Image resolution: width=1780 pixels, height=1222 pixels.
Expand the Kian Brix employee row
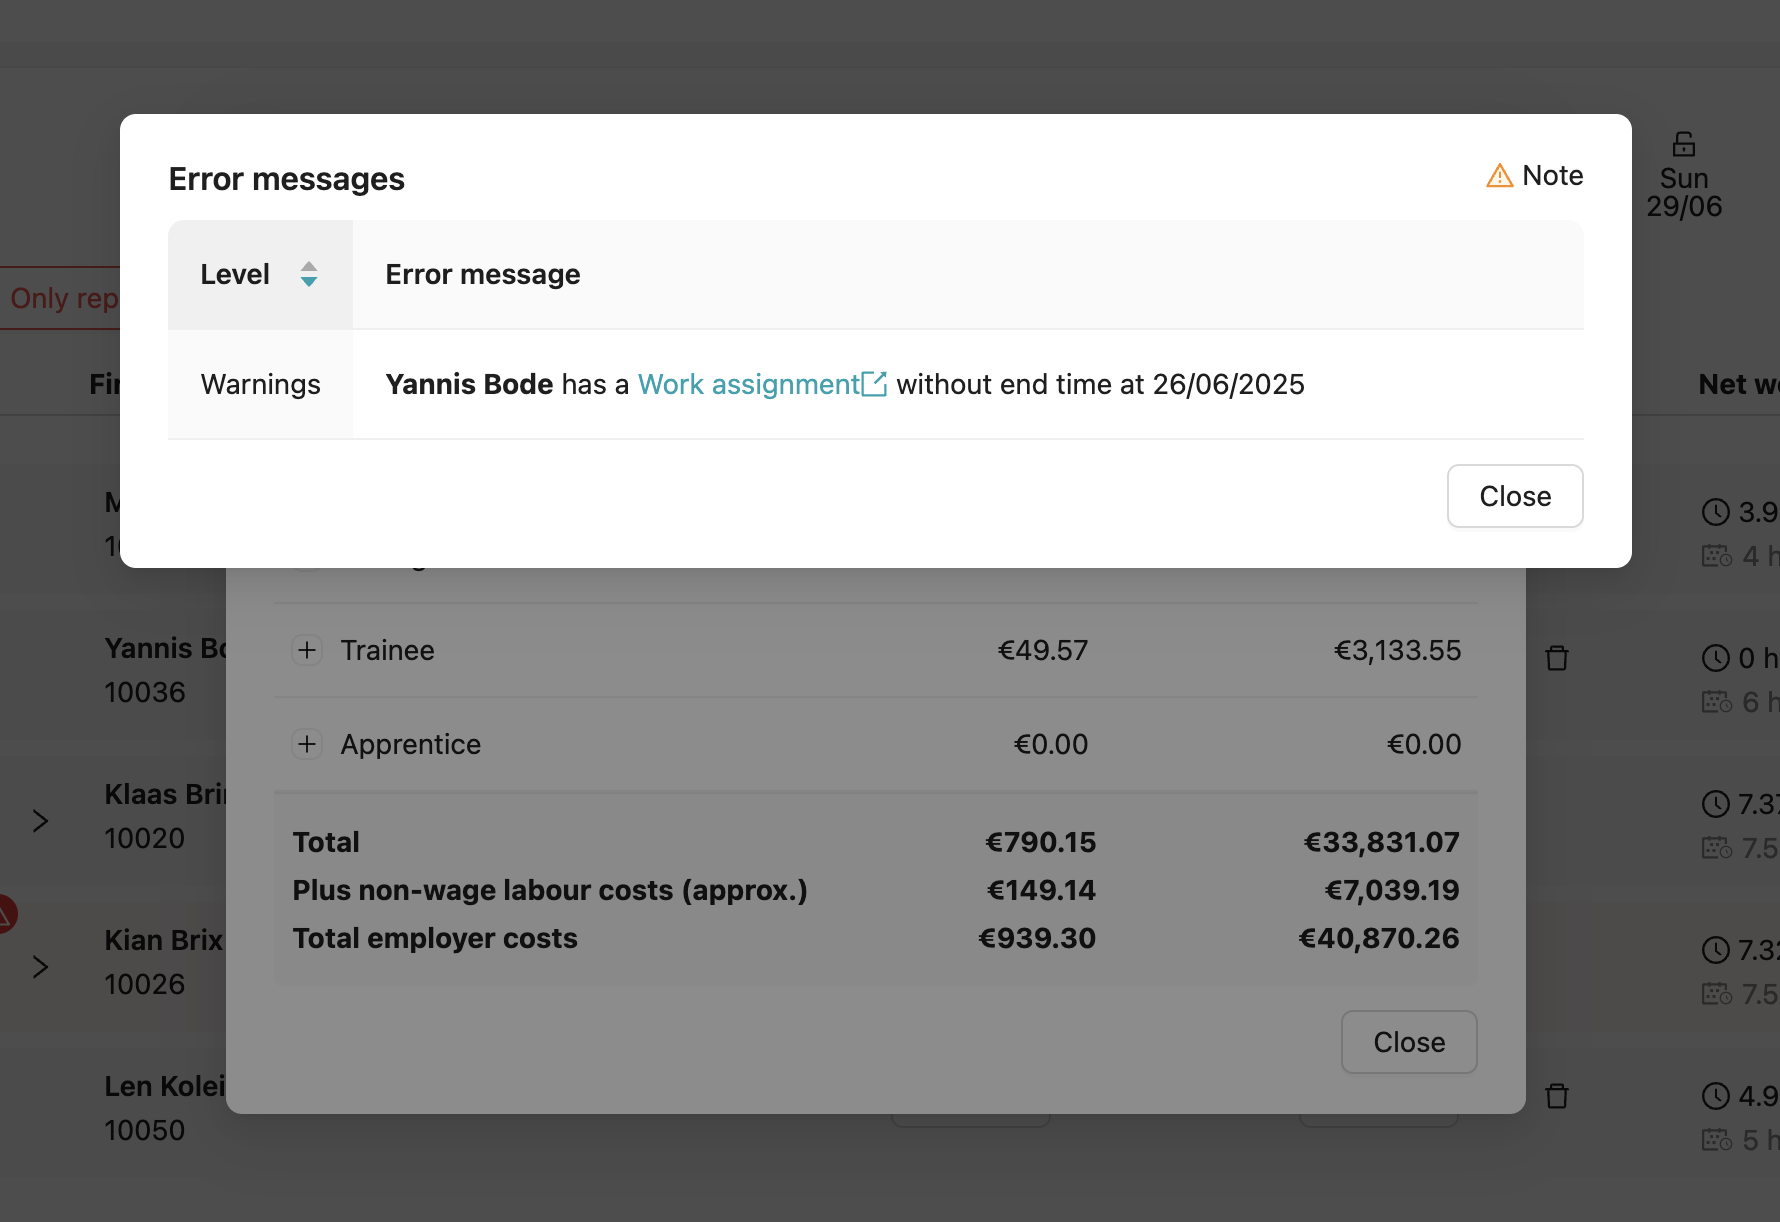click(x=40, y=967)
